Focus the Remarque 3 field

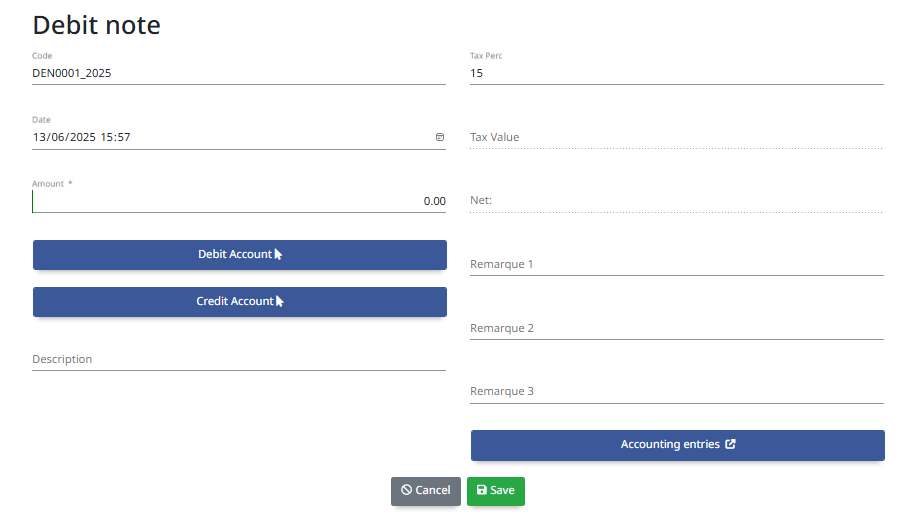pos(677,391)
